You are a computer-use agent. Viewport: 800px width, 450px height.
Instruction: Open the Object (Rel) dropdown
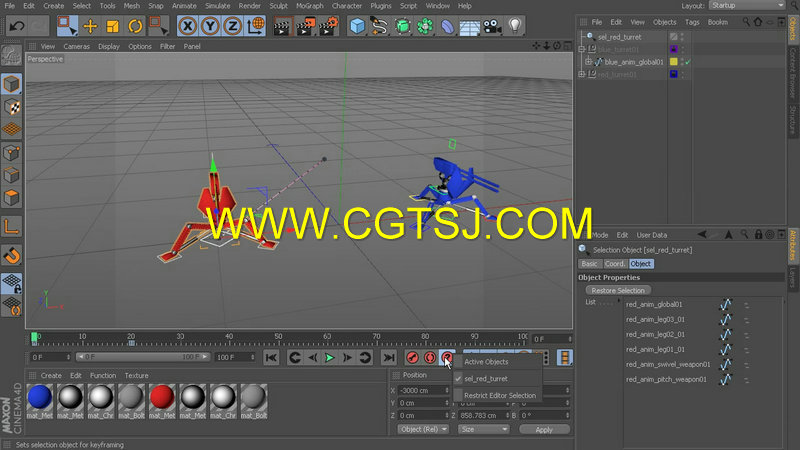tap(423, 430)
